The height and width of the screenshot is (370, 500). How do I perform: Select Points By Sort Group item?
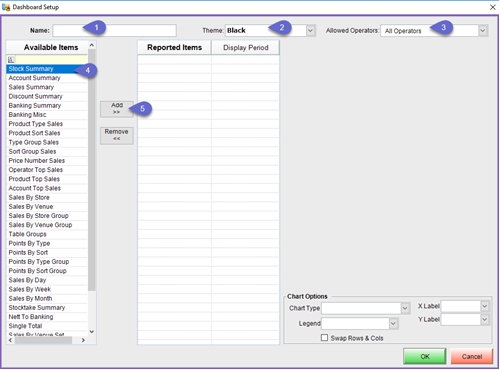pyautogui.click(x=47, y=271)
